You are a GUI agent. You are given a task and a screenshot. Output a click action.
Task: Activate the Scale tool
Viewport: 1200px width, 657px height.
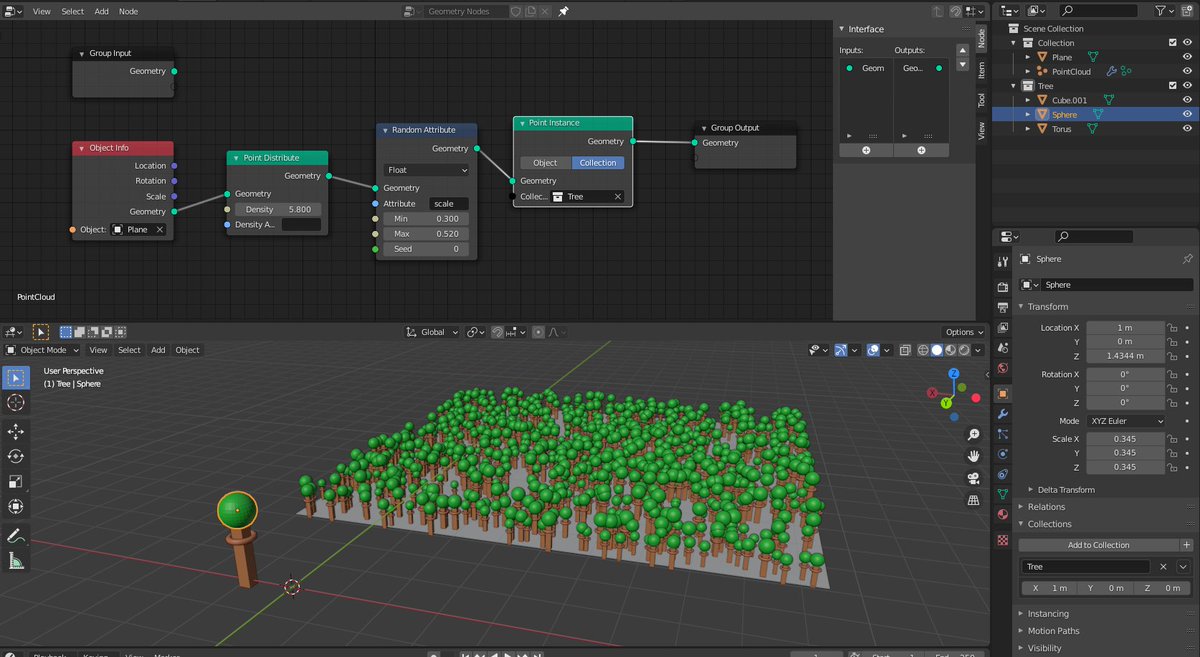click(x=16, y=481)
